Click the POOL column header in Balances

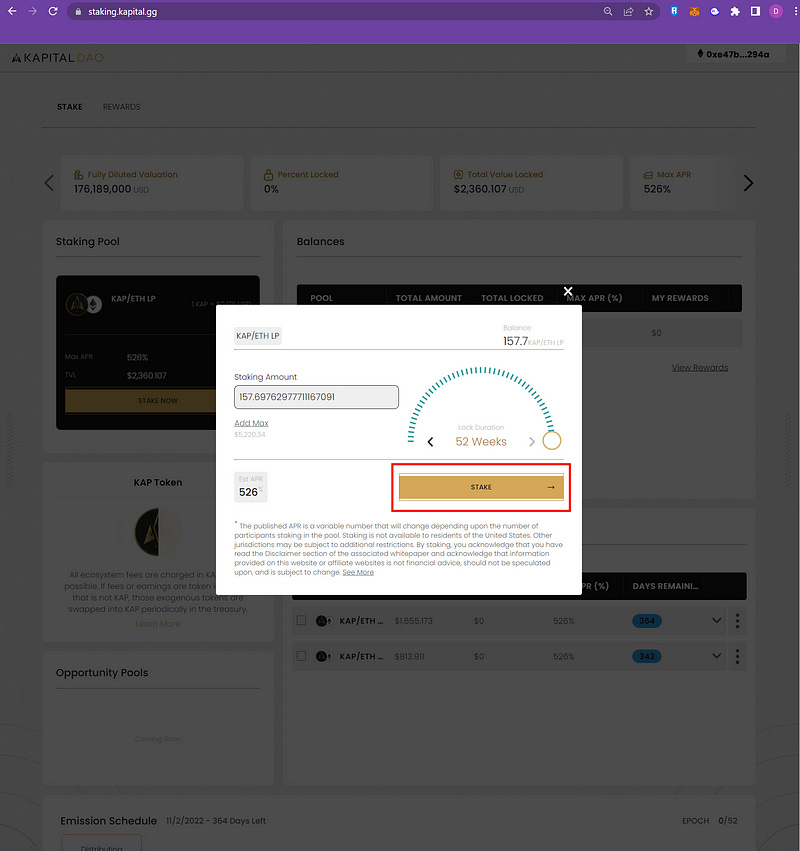322,298
